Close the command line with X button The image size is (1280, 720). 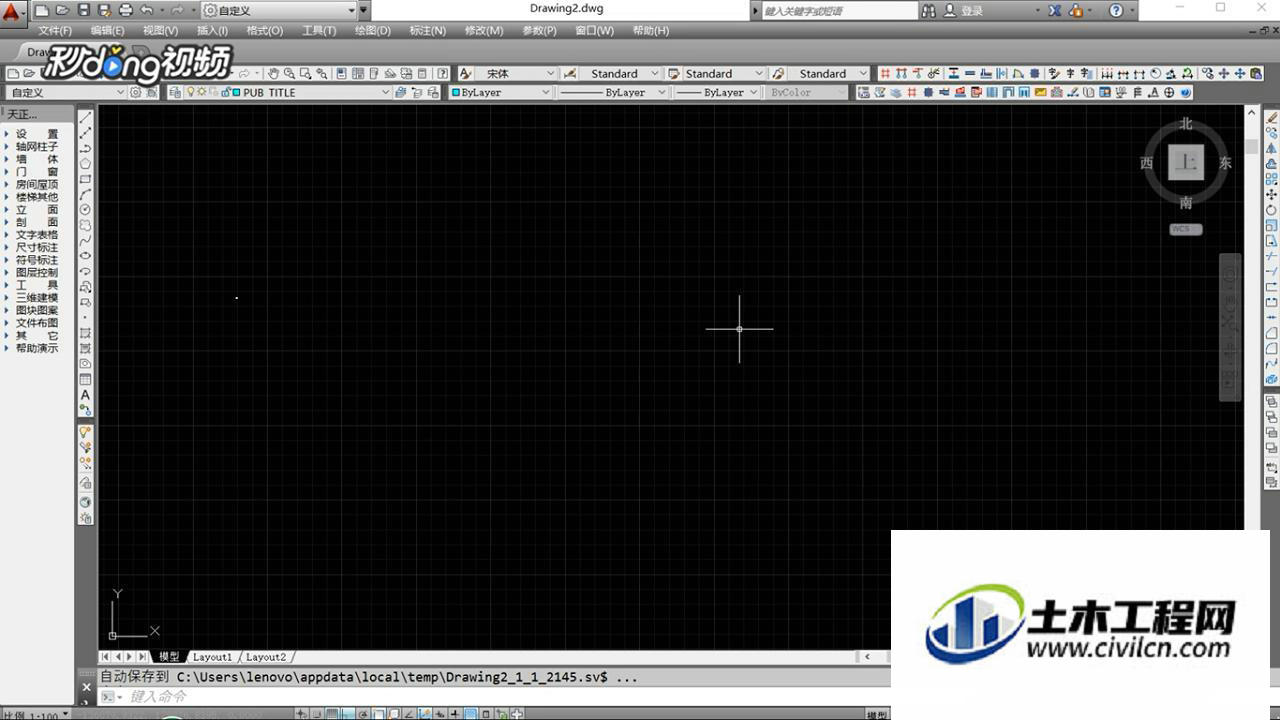pos(86,687)
